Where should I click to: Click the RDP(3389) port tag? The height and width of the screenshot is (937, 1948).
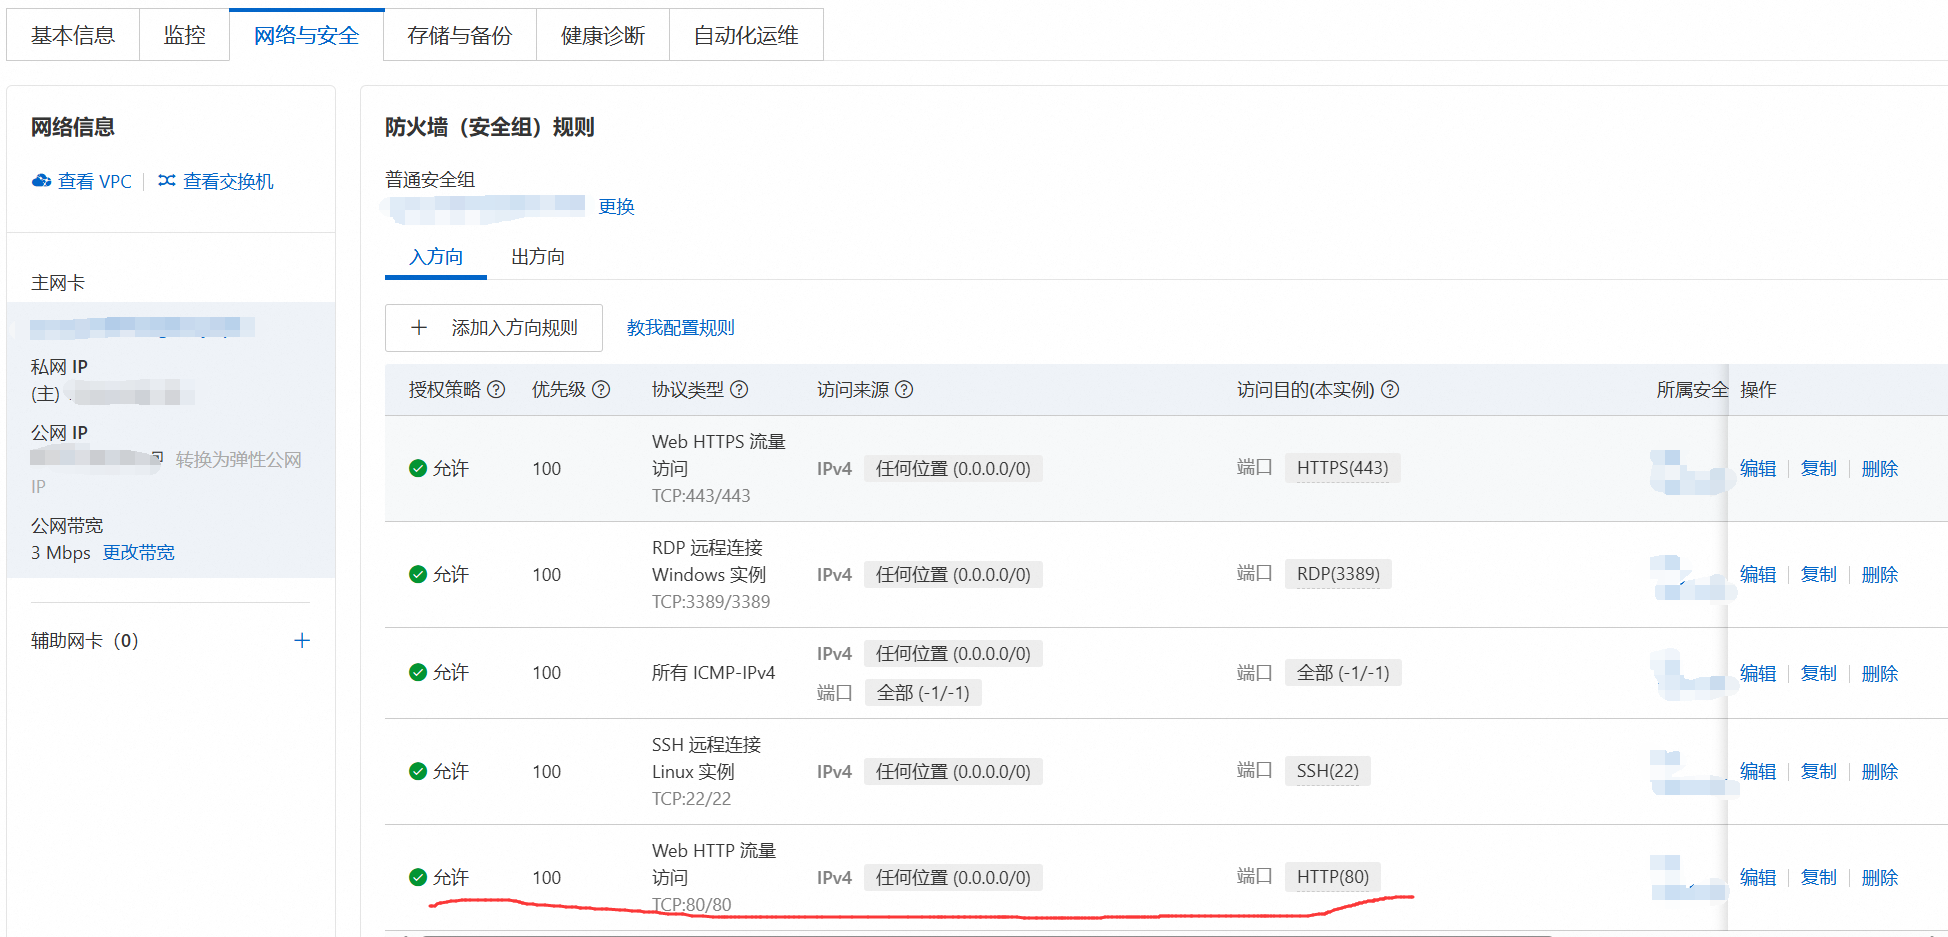pos(1338,574)
